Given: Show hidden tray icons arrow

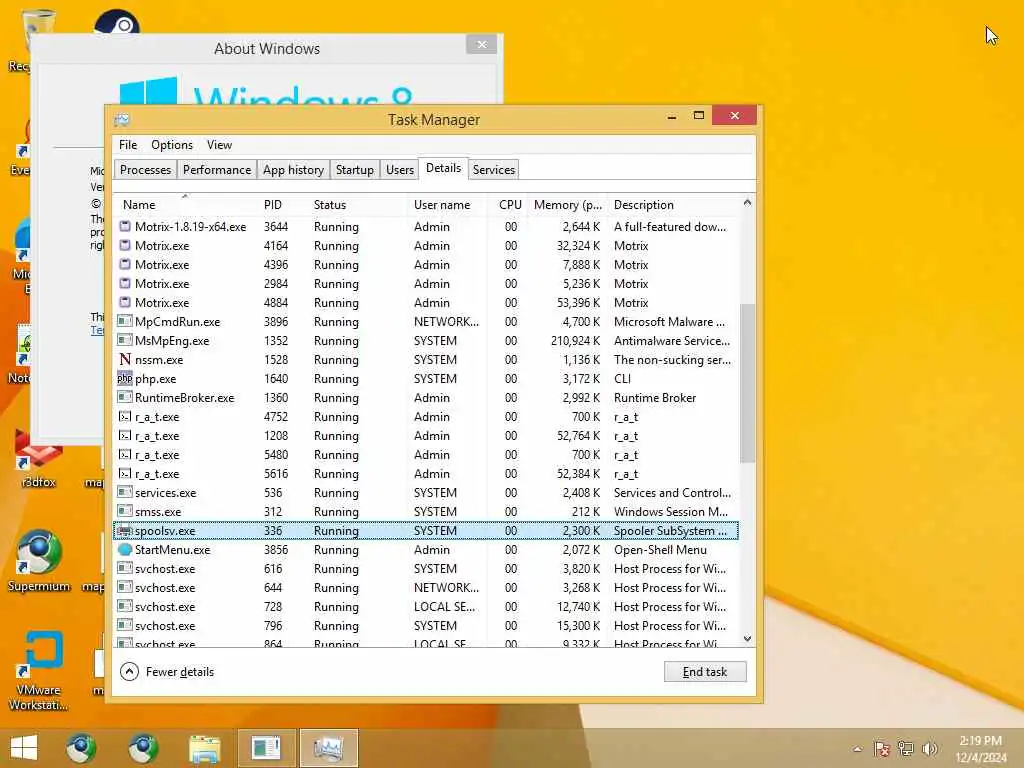Looking at the screenshot, I should [x=857, y=749].
